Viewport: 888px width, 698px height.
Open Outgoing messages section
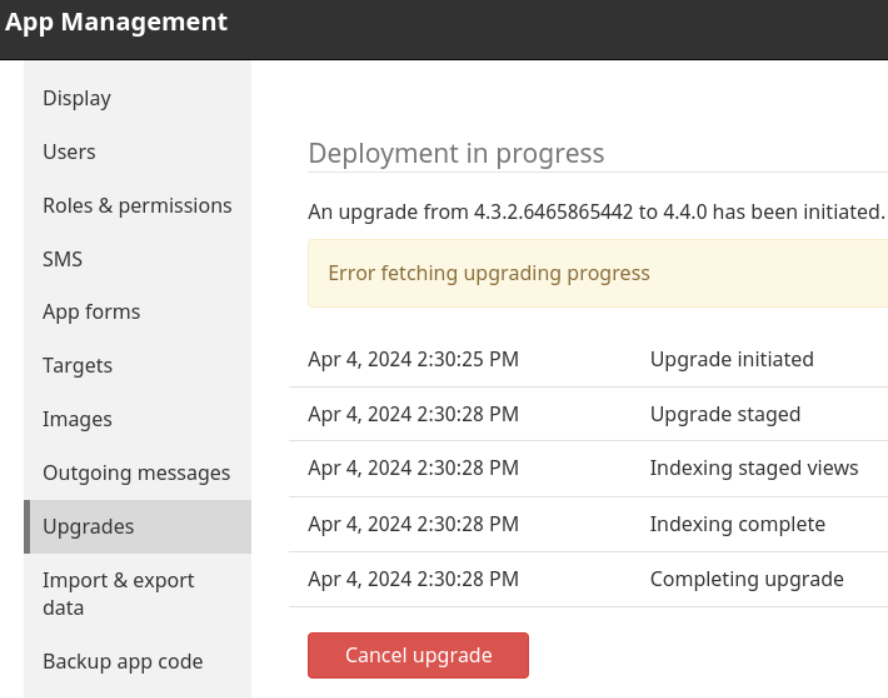(136, 473)
